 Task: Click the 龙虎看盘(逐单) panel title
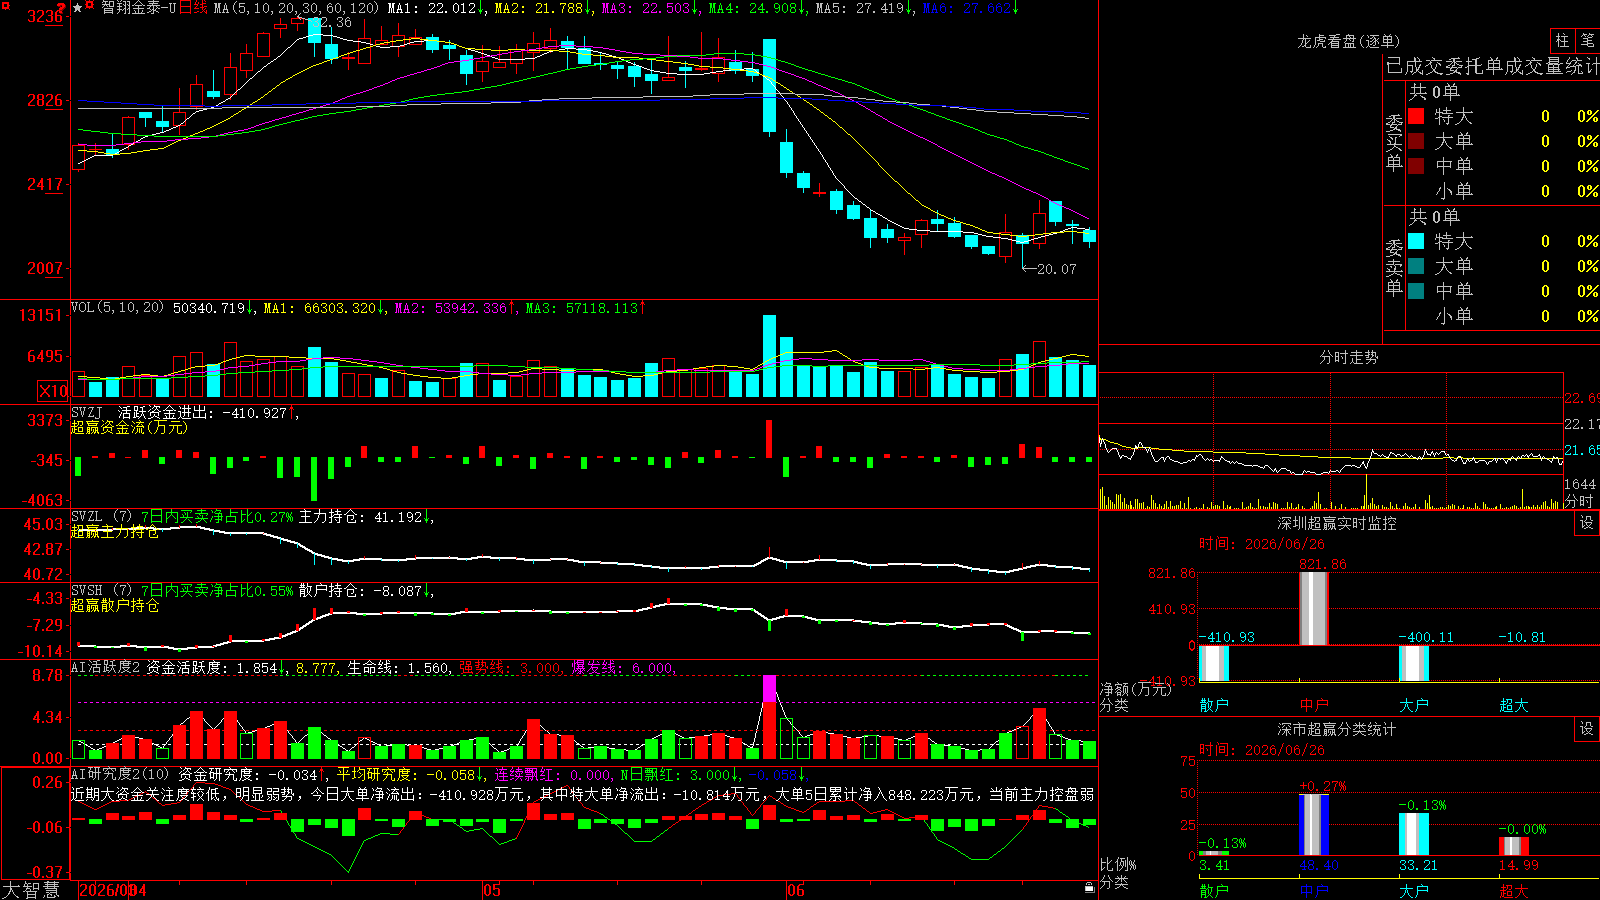pos(1348,41)
